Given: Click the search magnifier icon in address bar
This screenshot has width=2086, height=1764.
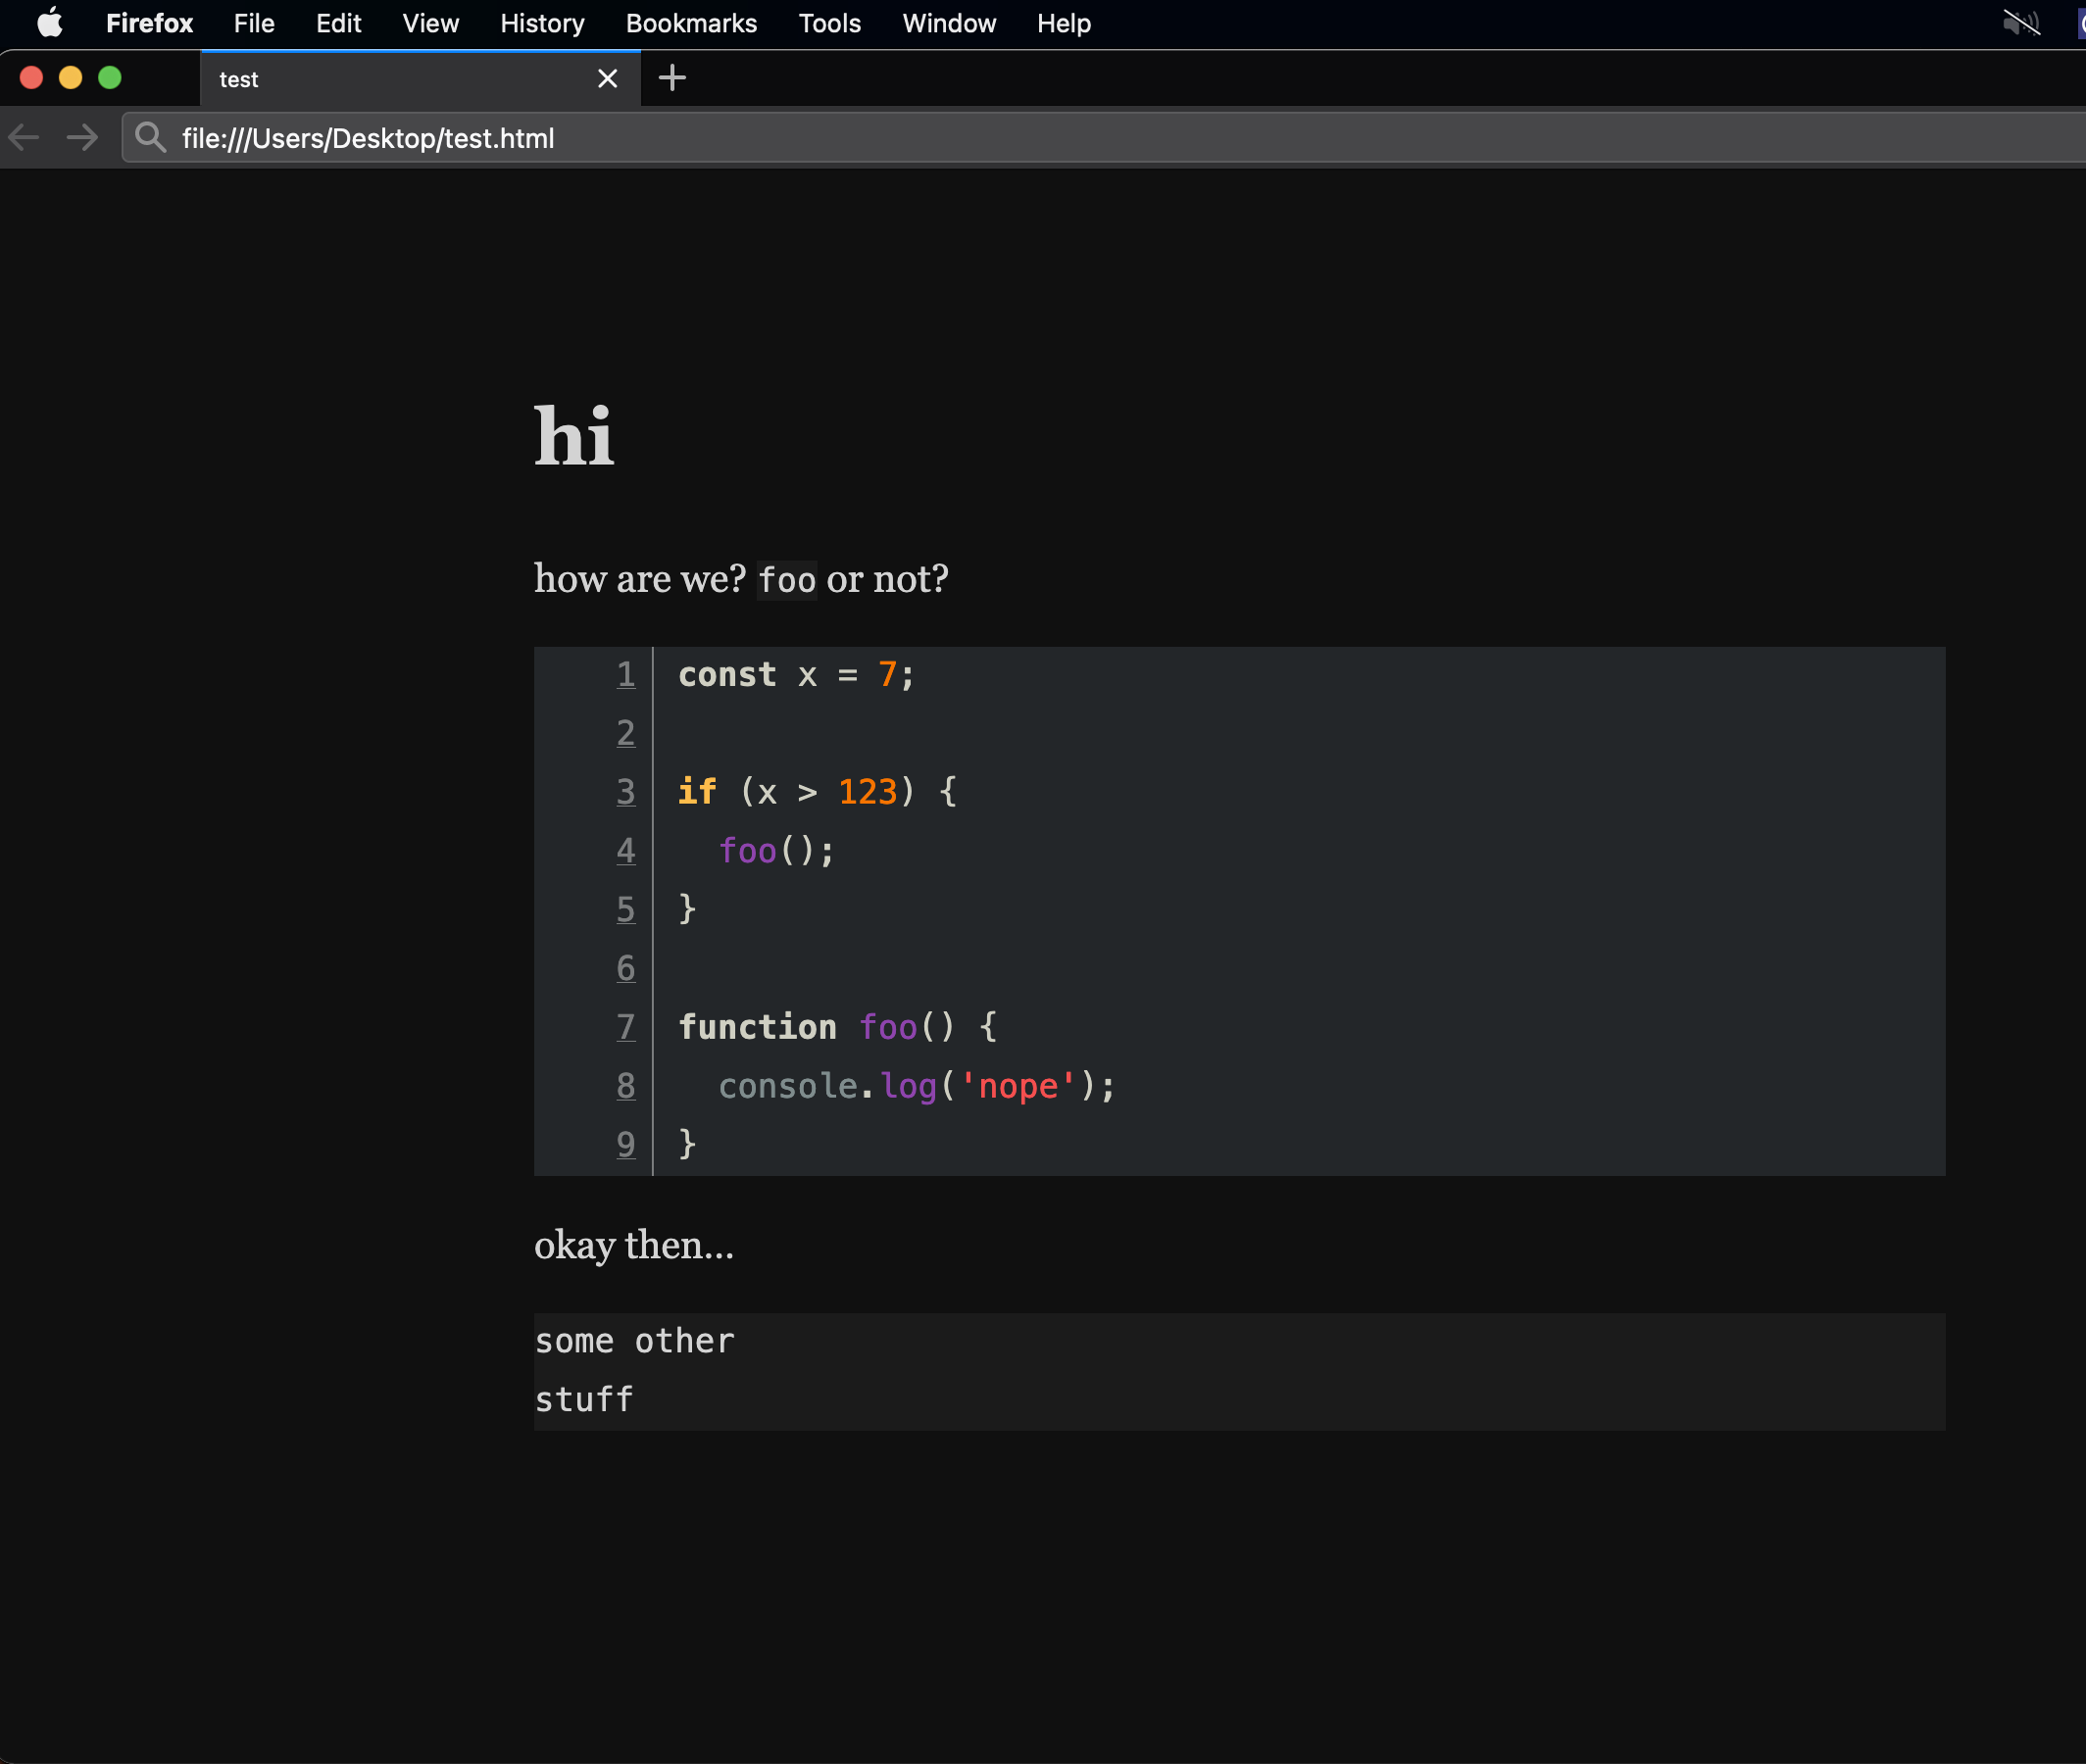Looking at the screenshot, I should point(151,138).
